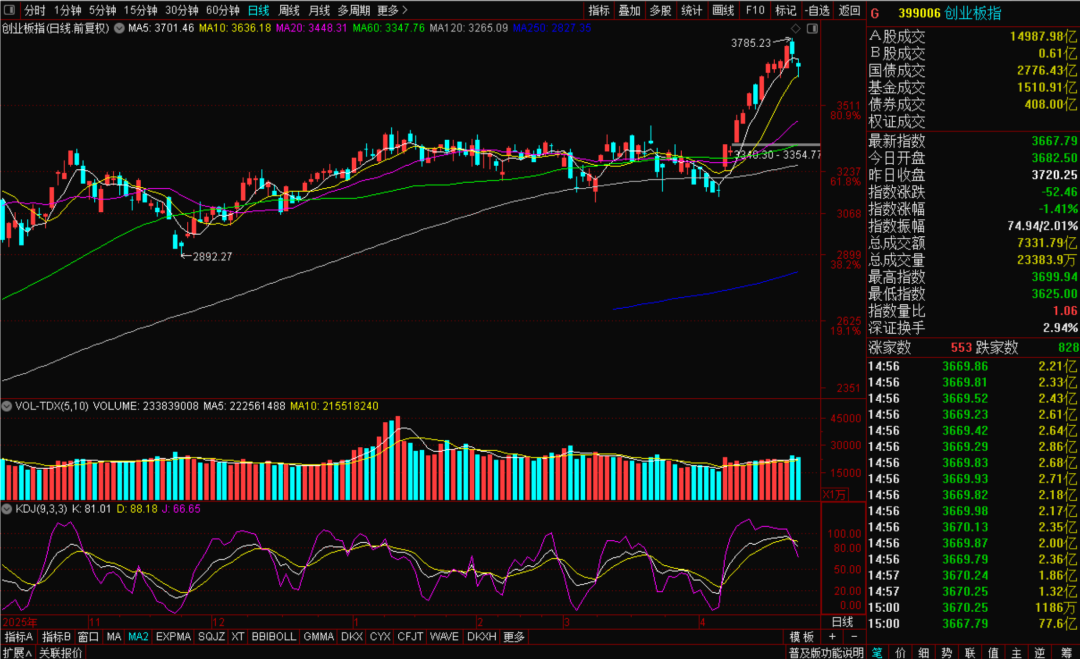Viewport: 1080px width, 659px height.
Task: Open the 模板 template dropdown
Action: 802,637
